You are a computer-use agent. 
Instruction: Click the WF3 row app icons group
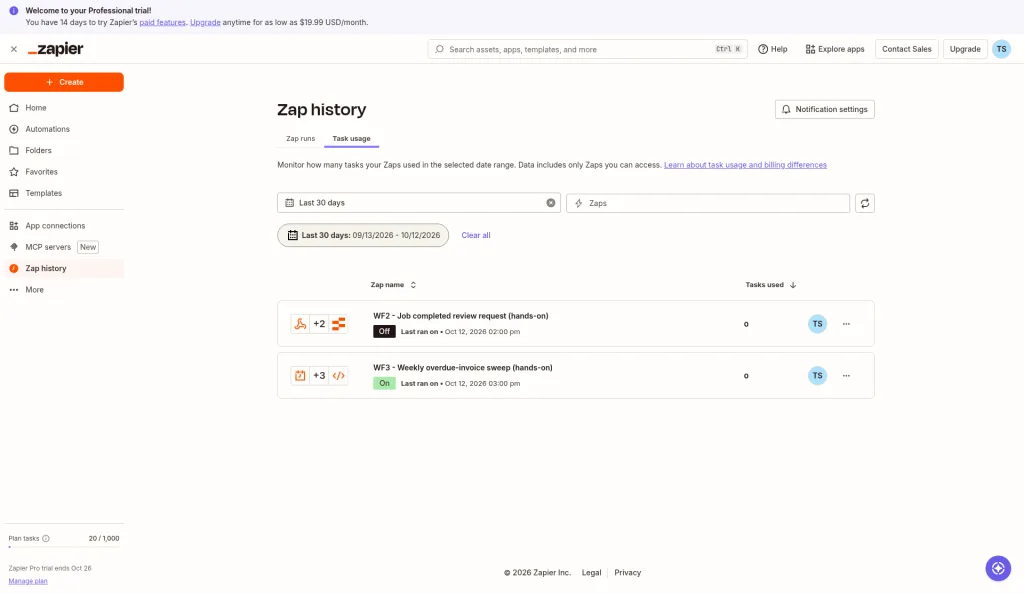[319, 375]
